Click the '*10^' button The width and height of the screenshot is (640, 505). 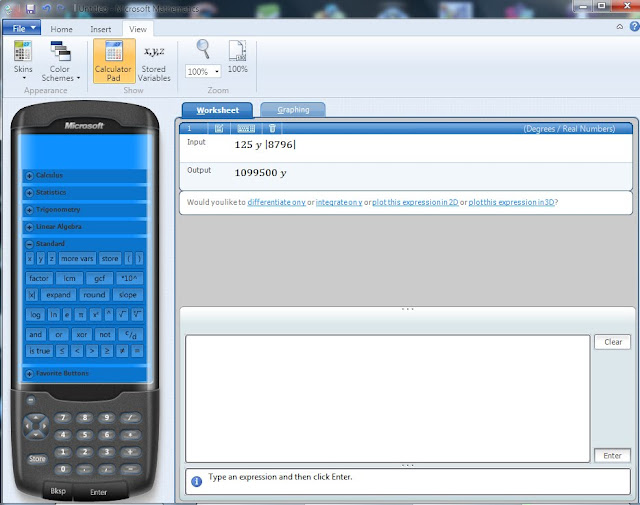click(x=129, y=278)
